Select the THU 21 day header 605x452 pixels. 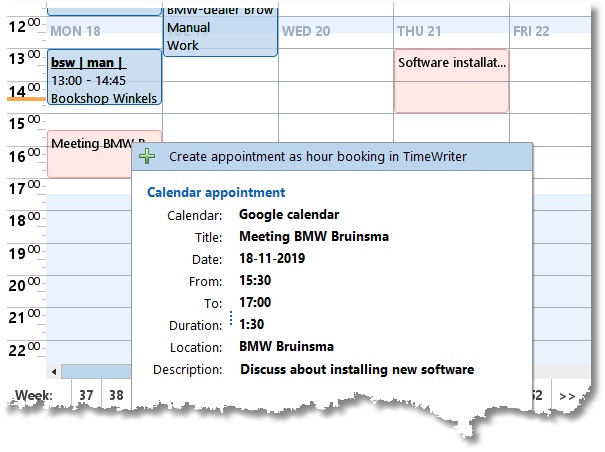419,31
